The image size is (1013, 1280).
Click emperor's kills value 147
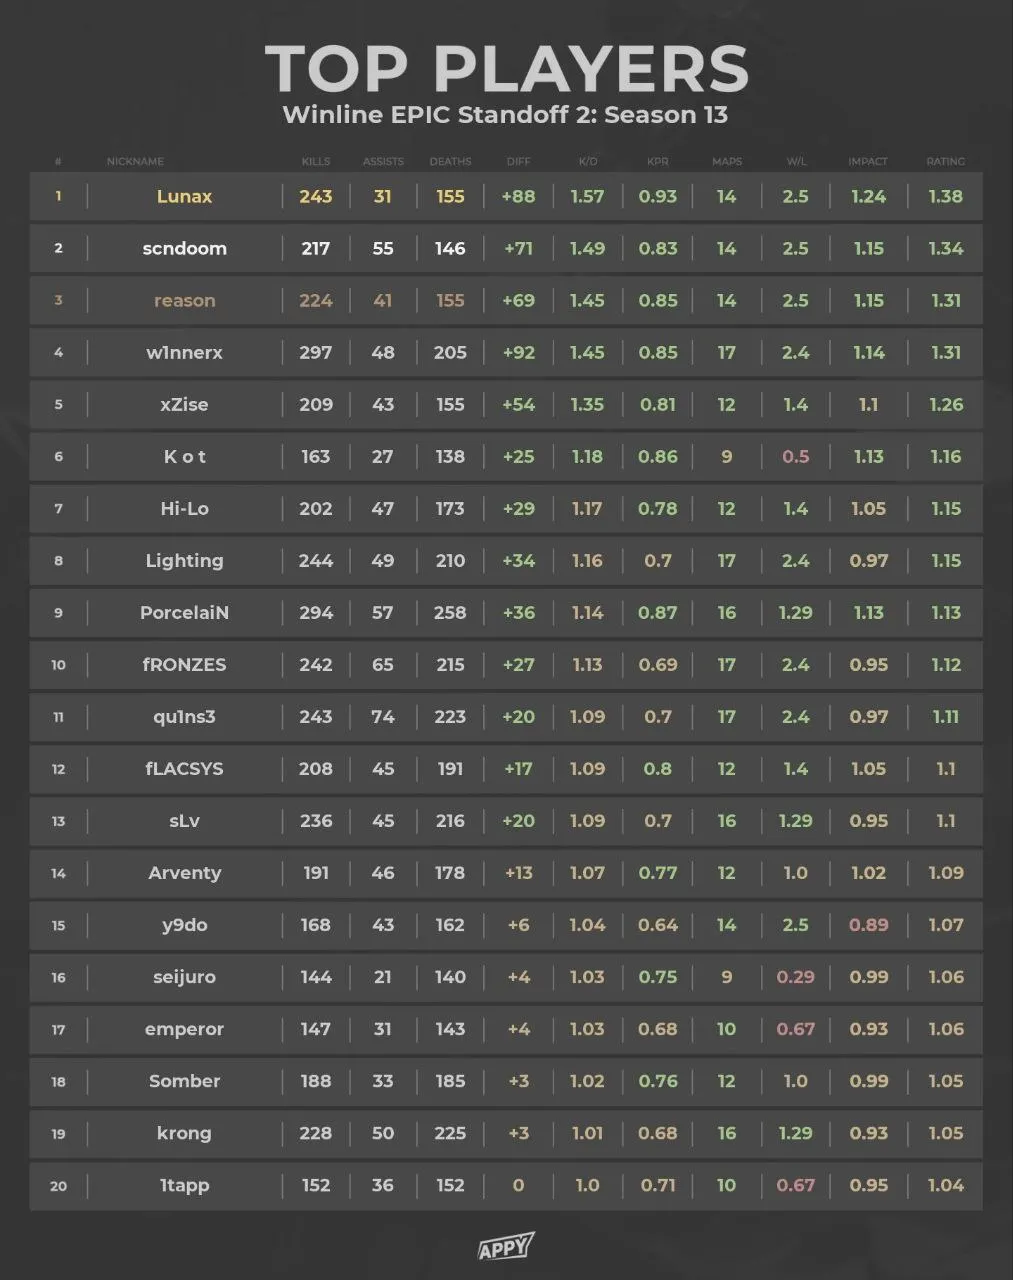click(316, 1029)
